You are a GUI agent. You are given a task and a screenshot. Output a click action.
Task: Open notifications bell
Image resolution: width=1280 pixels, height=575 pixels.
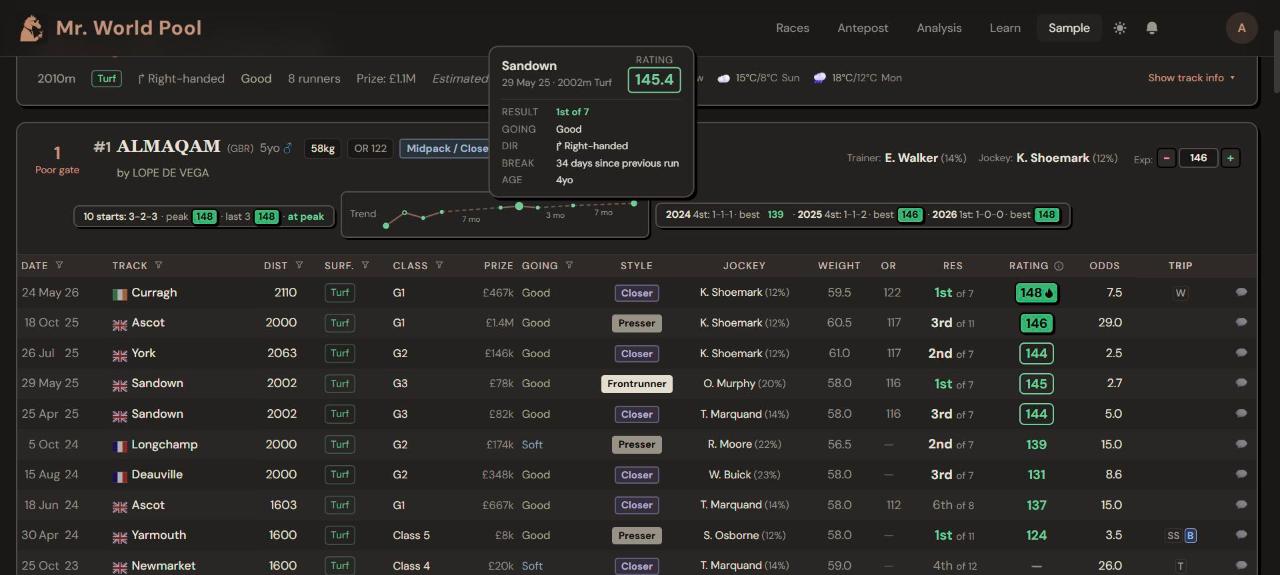tap(1152, 28)
